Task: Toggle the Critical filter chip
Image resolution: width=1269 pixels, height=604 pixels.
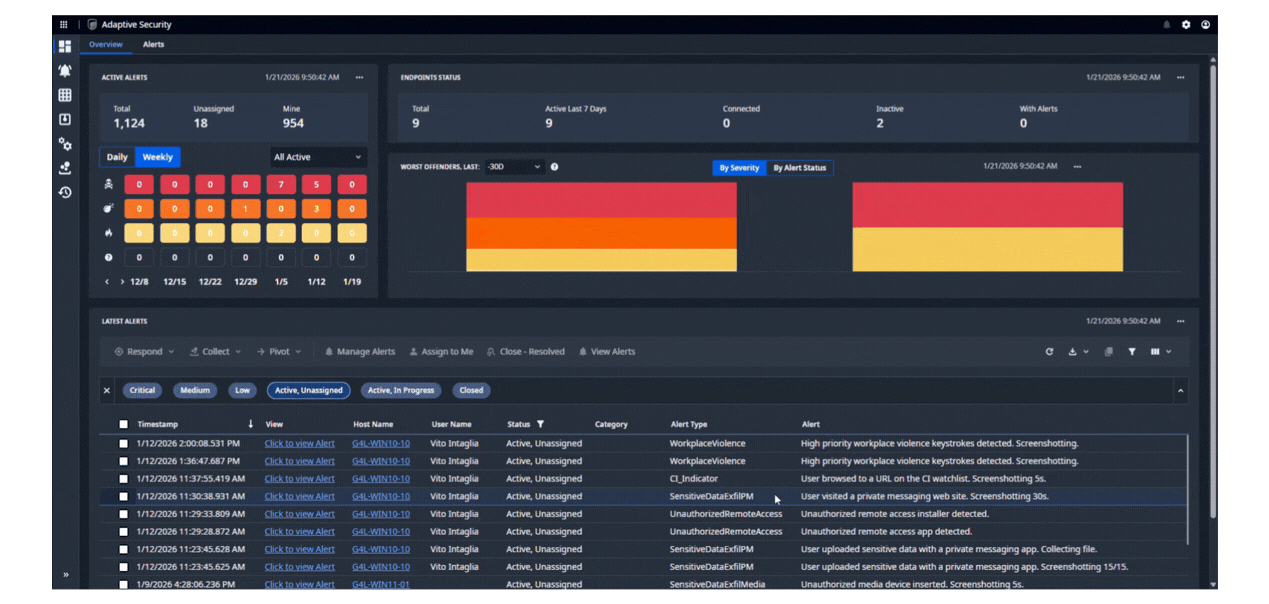Action: click(142, 390)
